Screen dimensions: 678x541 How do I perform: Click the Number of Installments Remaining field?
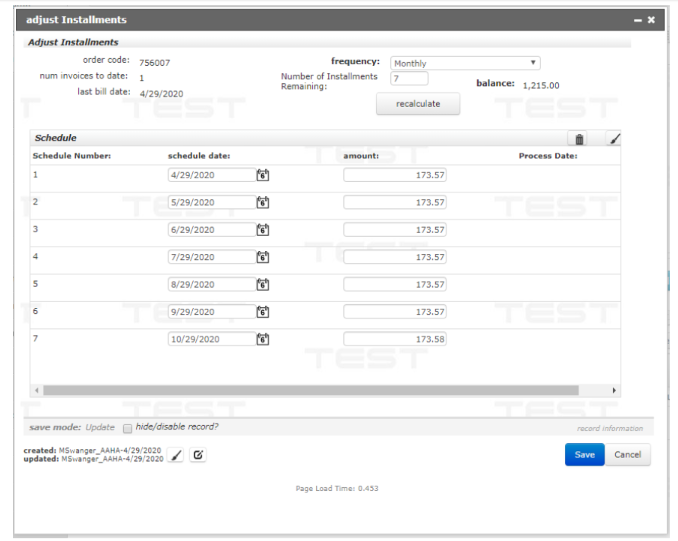tap(409, 79)
